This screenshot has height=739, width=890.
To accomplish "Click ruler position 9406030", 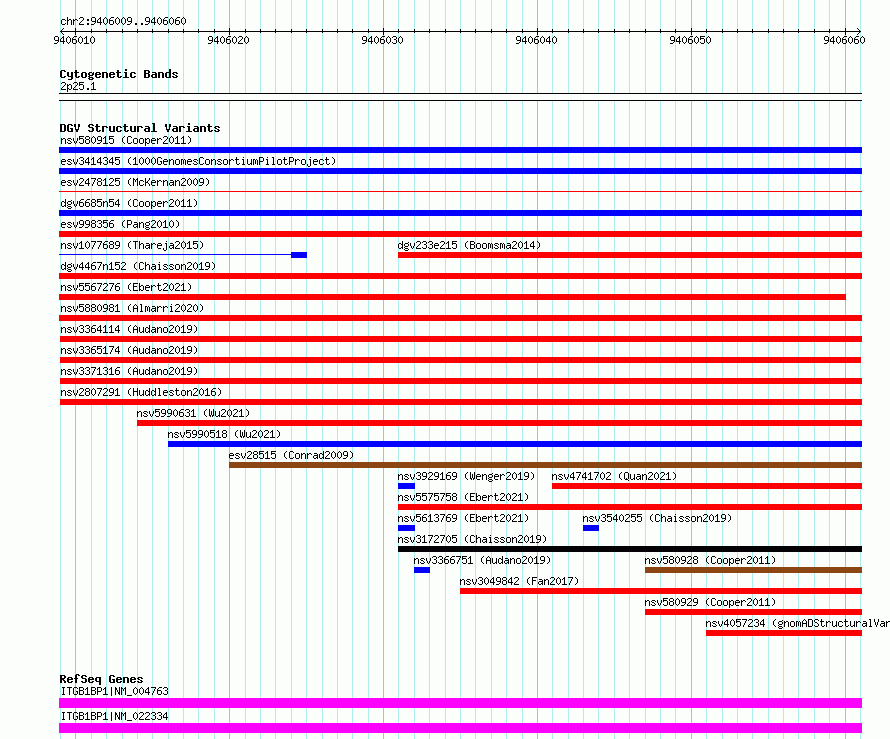I will (x=382, y=40).
